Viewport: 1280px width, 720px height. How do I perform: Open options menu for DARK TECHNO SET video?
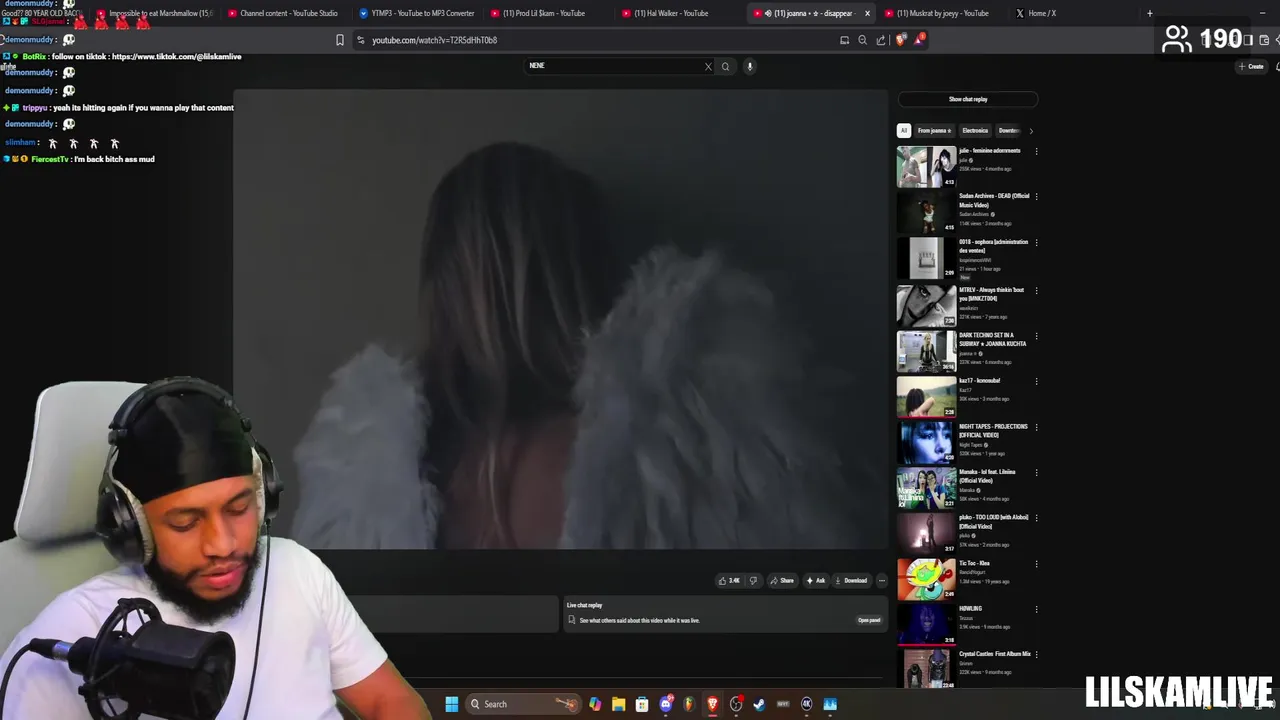pos(1036,336)
